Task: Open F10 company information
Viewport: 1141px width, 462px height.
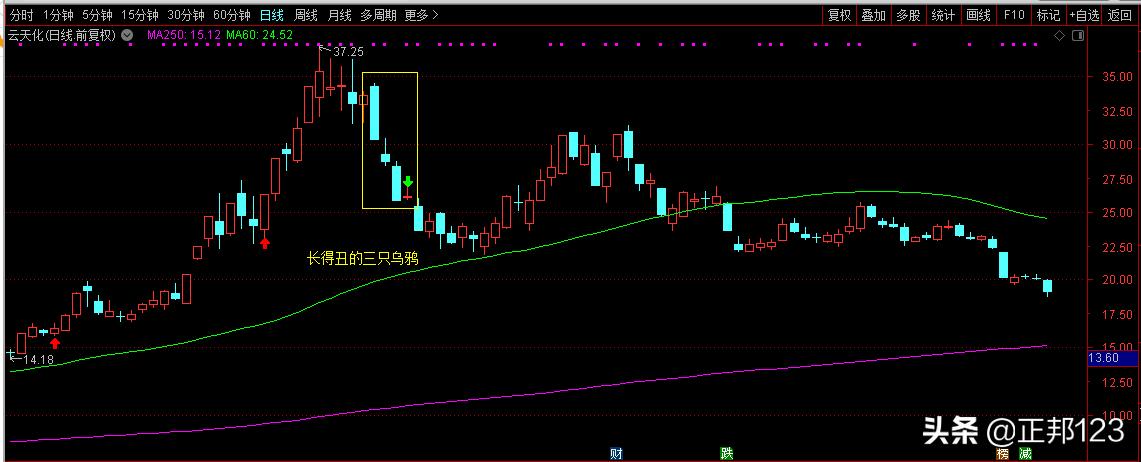Action: click(1014, 15)
